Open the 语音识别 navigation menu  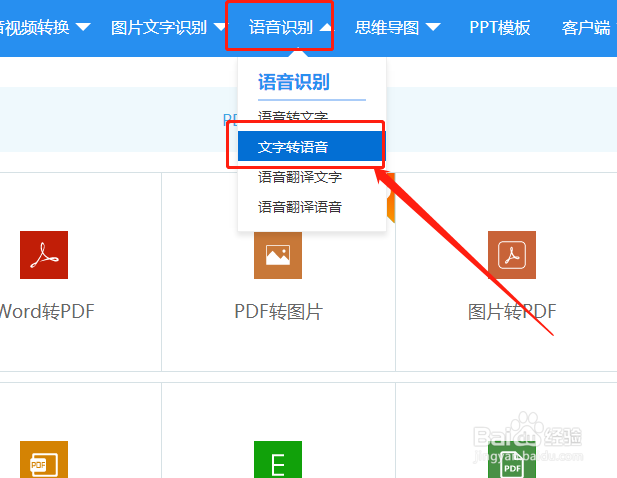point(281,28)
